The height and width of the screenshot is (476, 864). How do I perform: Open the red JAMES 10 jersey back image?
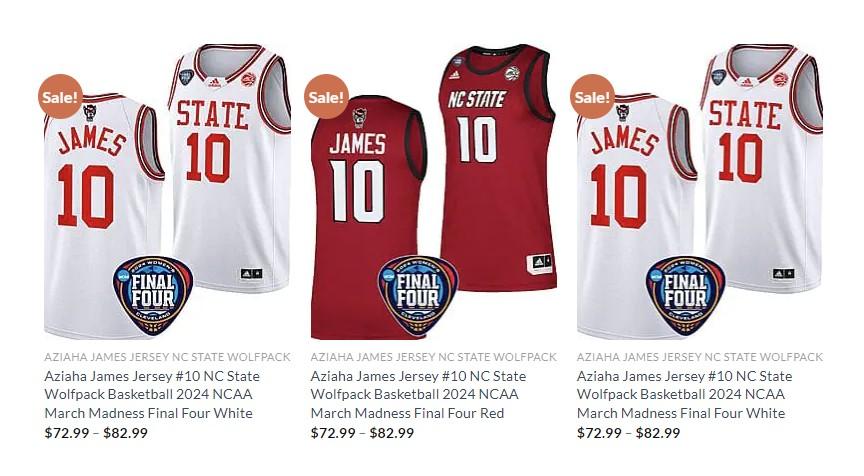(366, 218)
